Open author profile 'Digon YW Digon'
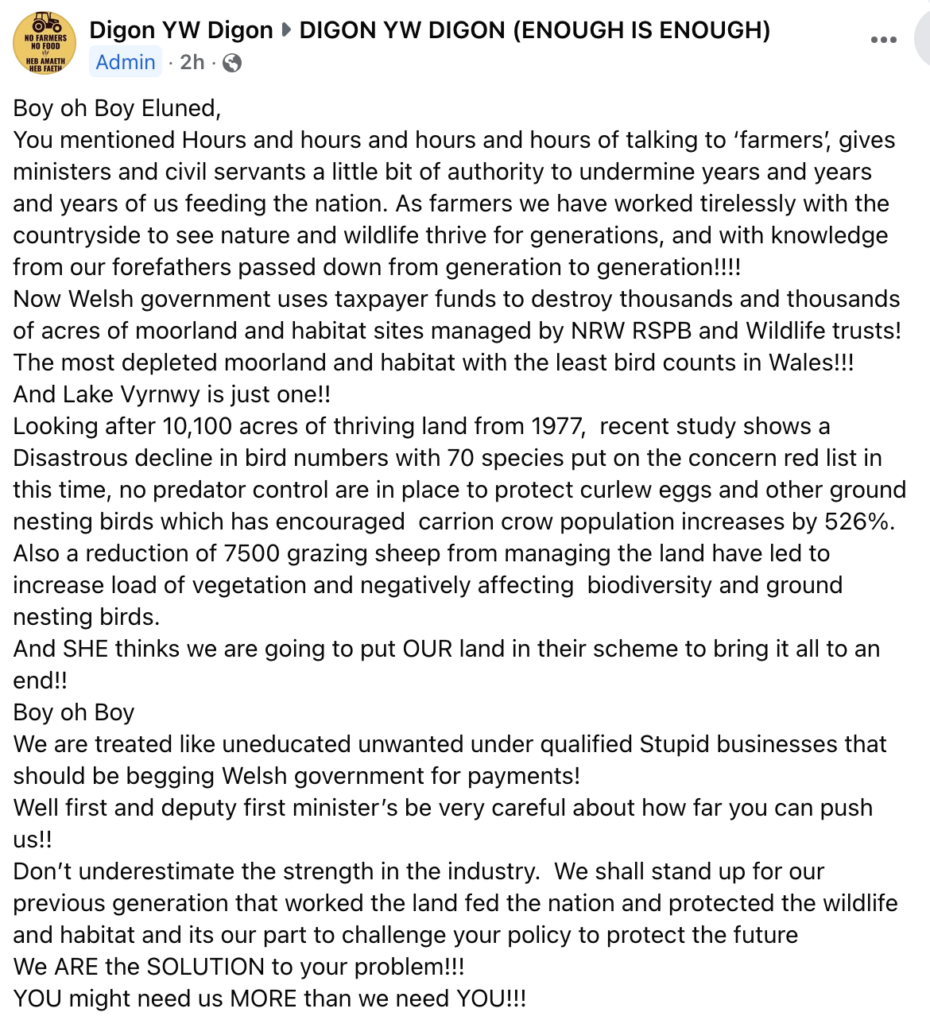 point(181,31)
